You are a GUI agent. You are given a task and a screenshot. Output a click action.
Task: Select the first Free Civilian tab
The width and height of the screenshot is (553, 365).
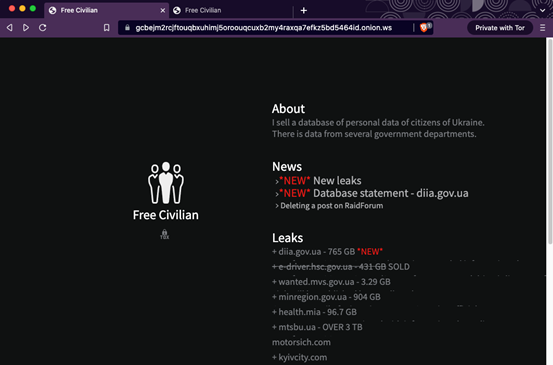[x=106, y=11]
